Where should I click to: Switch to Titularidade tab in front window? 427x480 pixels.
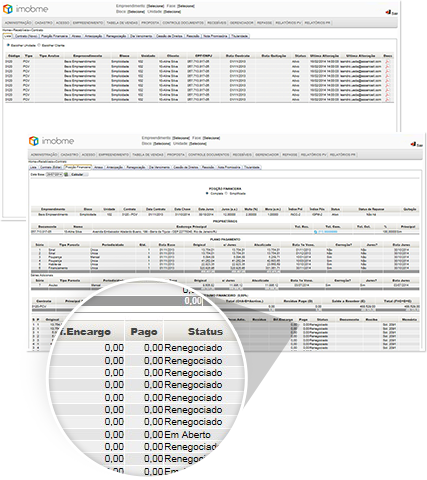click(251, 167)
